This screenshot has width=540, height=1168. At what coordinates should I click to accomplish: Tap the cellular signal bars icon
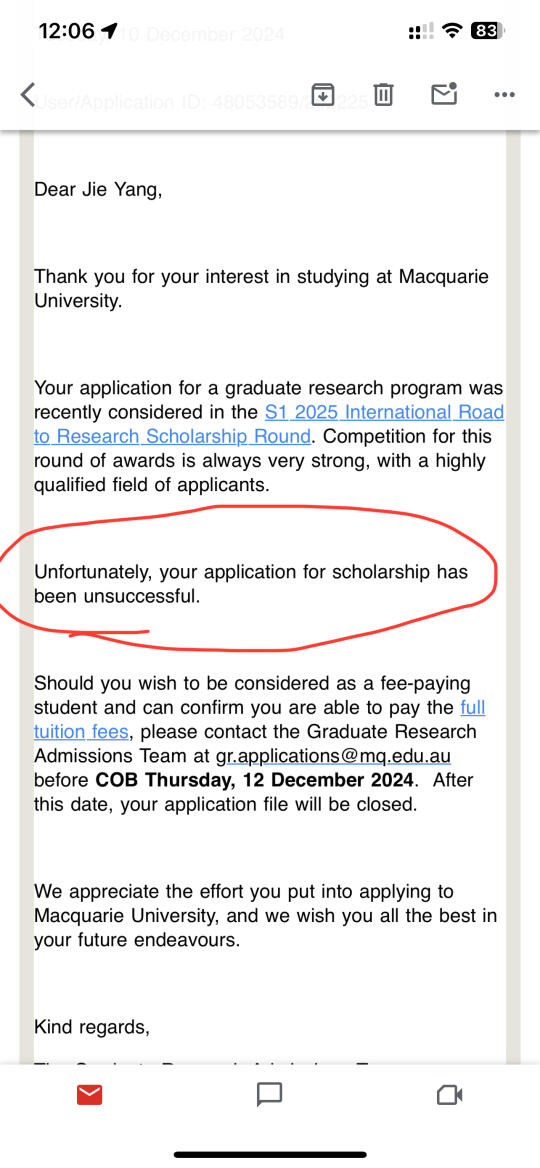point(422,31)
